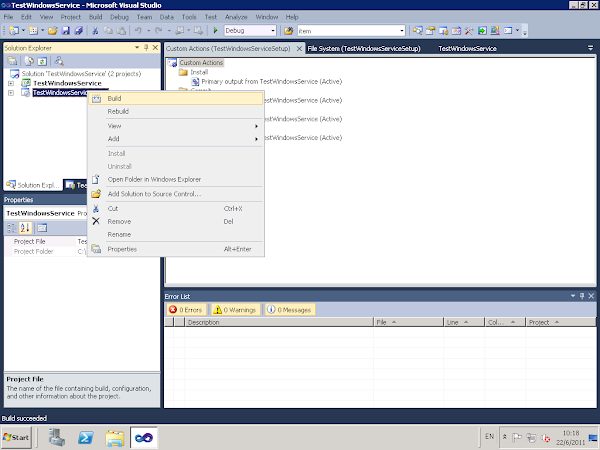The image size is (600, 450).
Task: Open the Analyze menu
Action: pyautogui.click(x=236, y=17)
